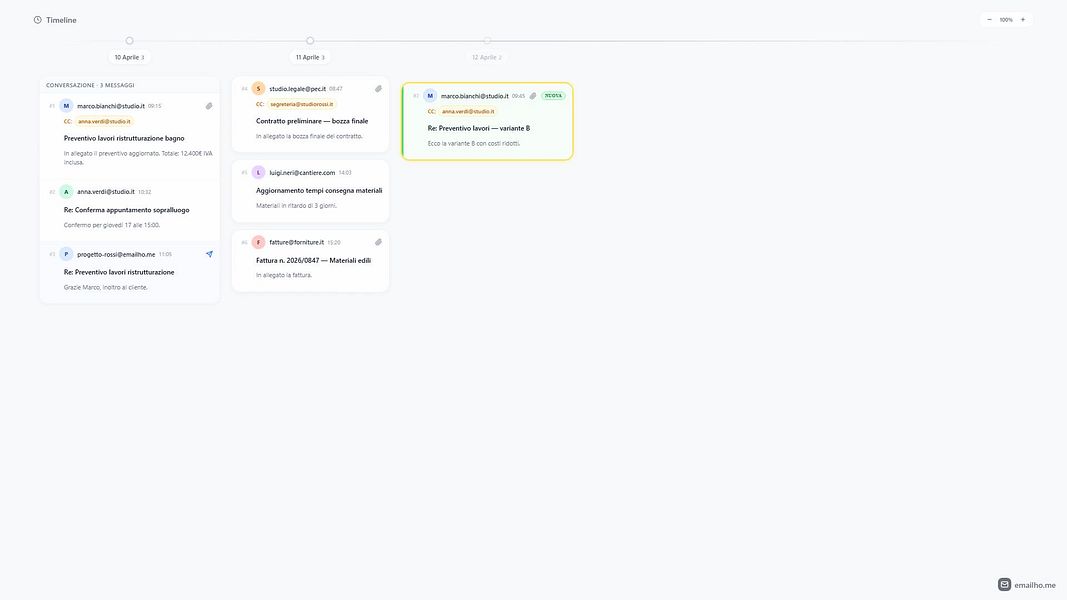Select the 12 Aprile timeline marker circle

pos(487,41)
